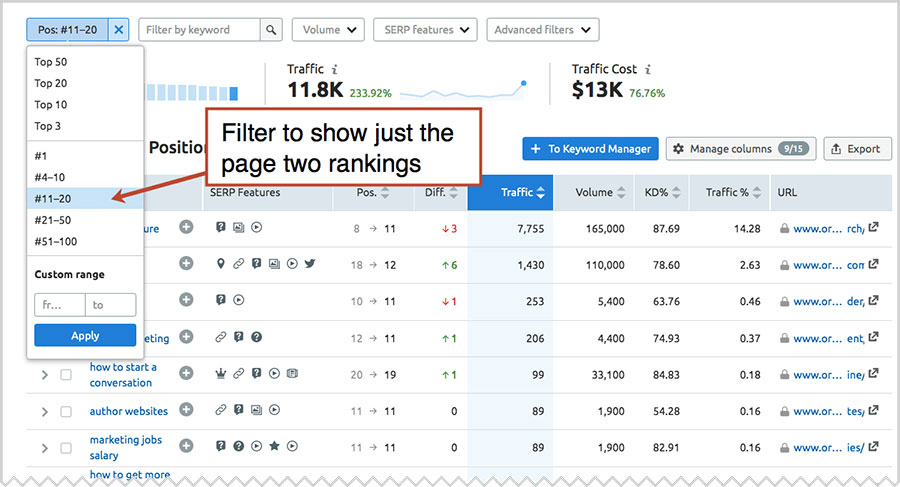
Task: Click the question mark SERP icon in 4,400 row
Action: (x=257, y=337)
